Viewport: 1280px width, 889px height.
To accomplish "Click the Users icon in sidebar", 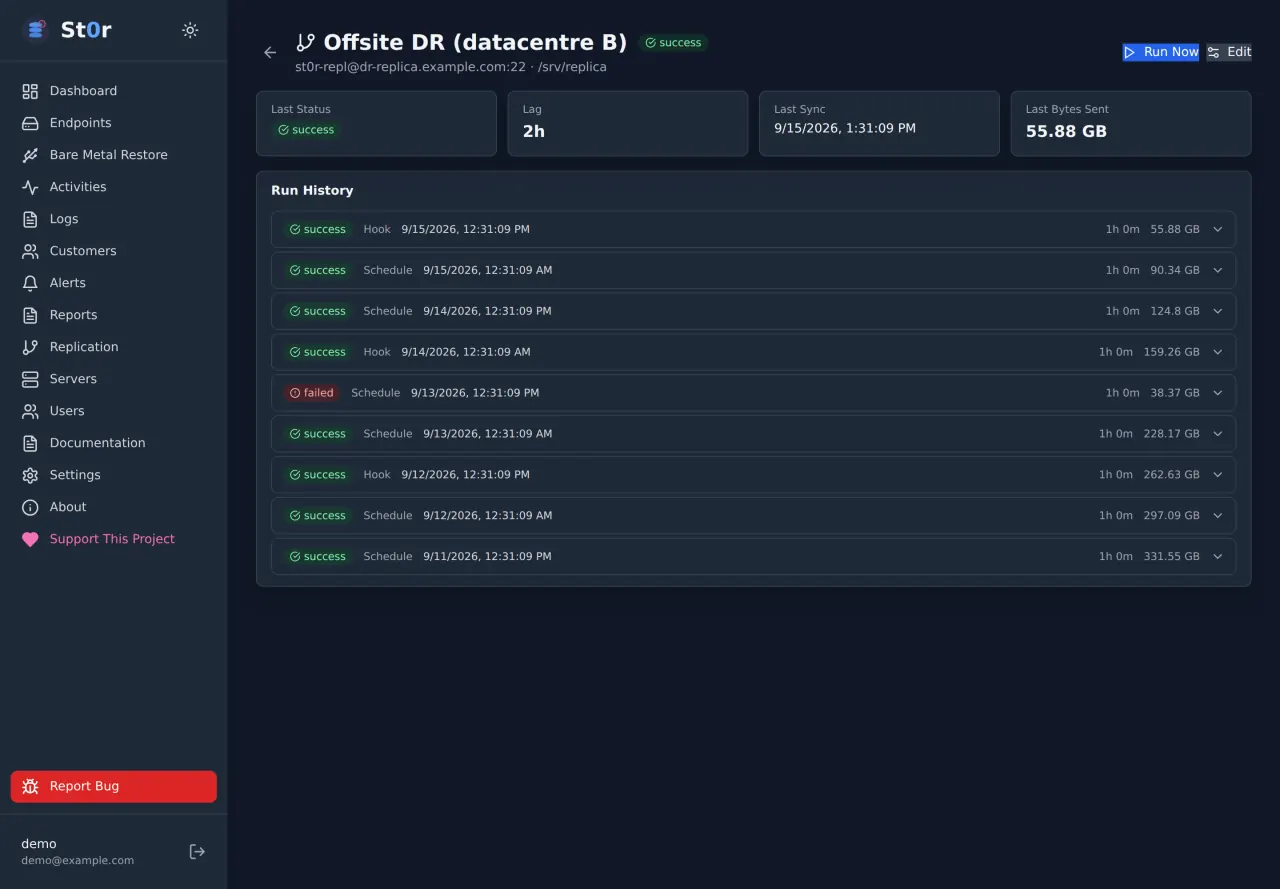I will (30, 411).
